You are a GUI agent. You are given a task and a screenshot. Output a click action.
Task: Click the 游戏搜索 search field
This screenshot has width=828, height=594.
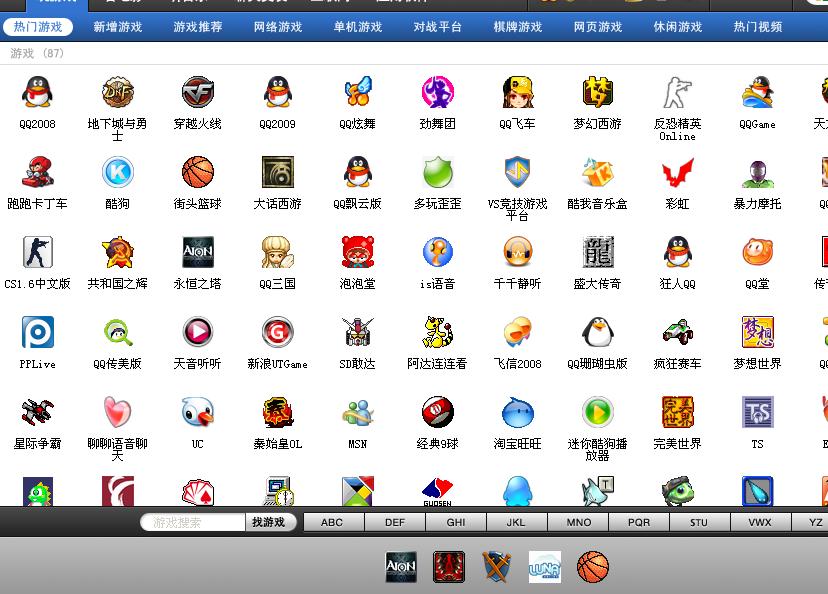[x=193, y=522]
